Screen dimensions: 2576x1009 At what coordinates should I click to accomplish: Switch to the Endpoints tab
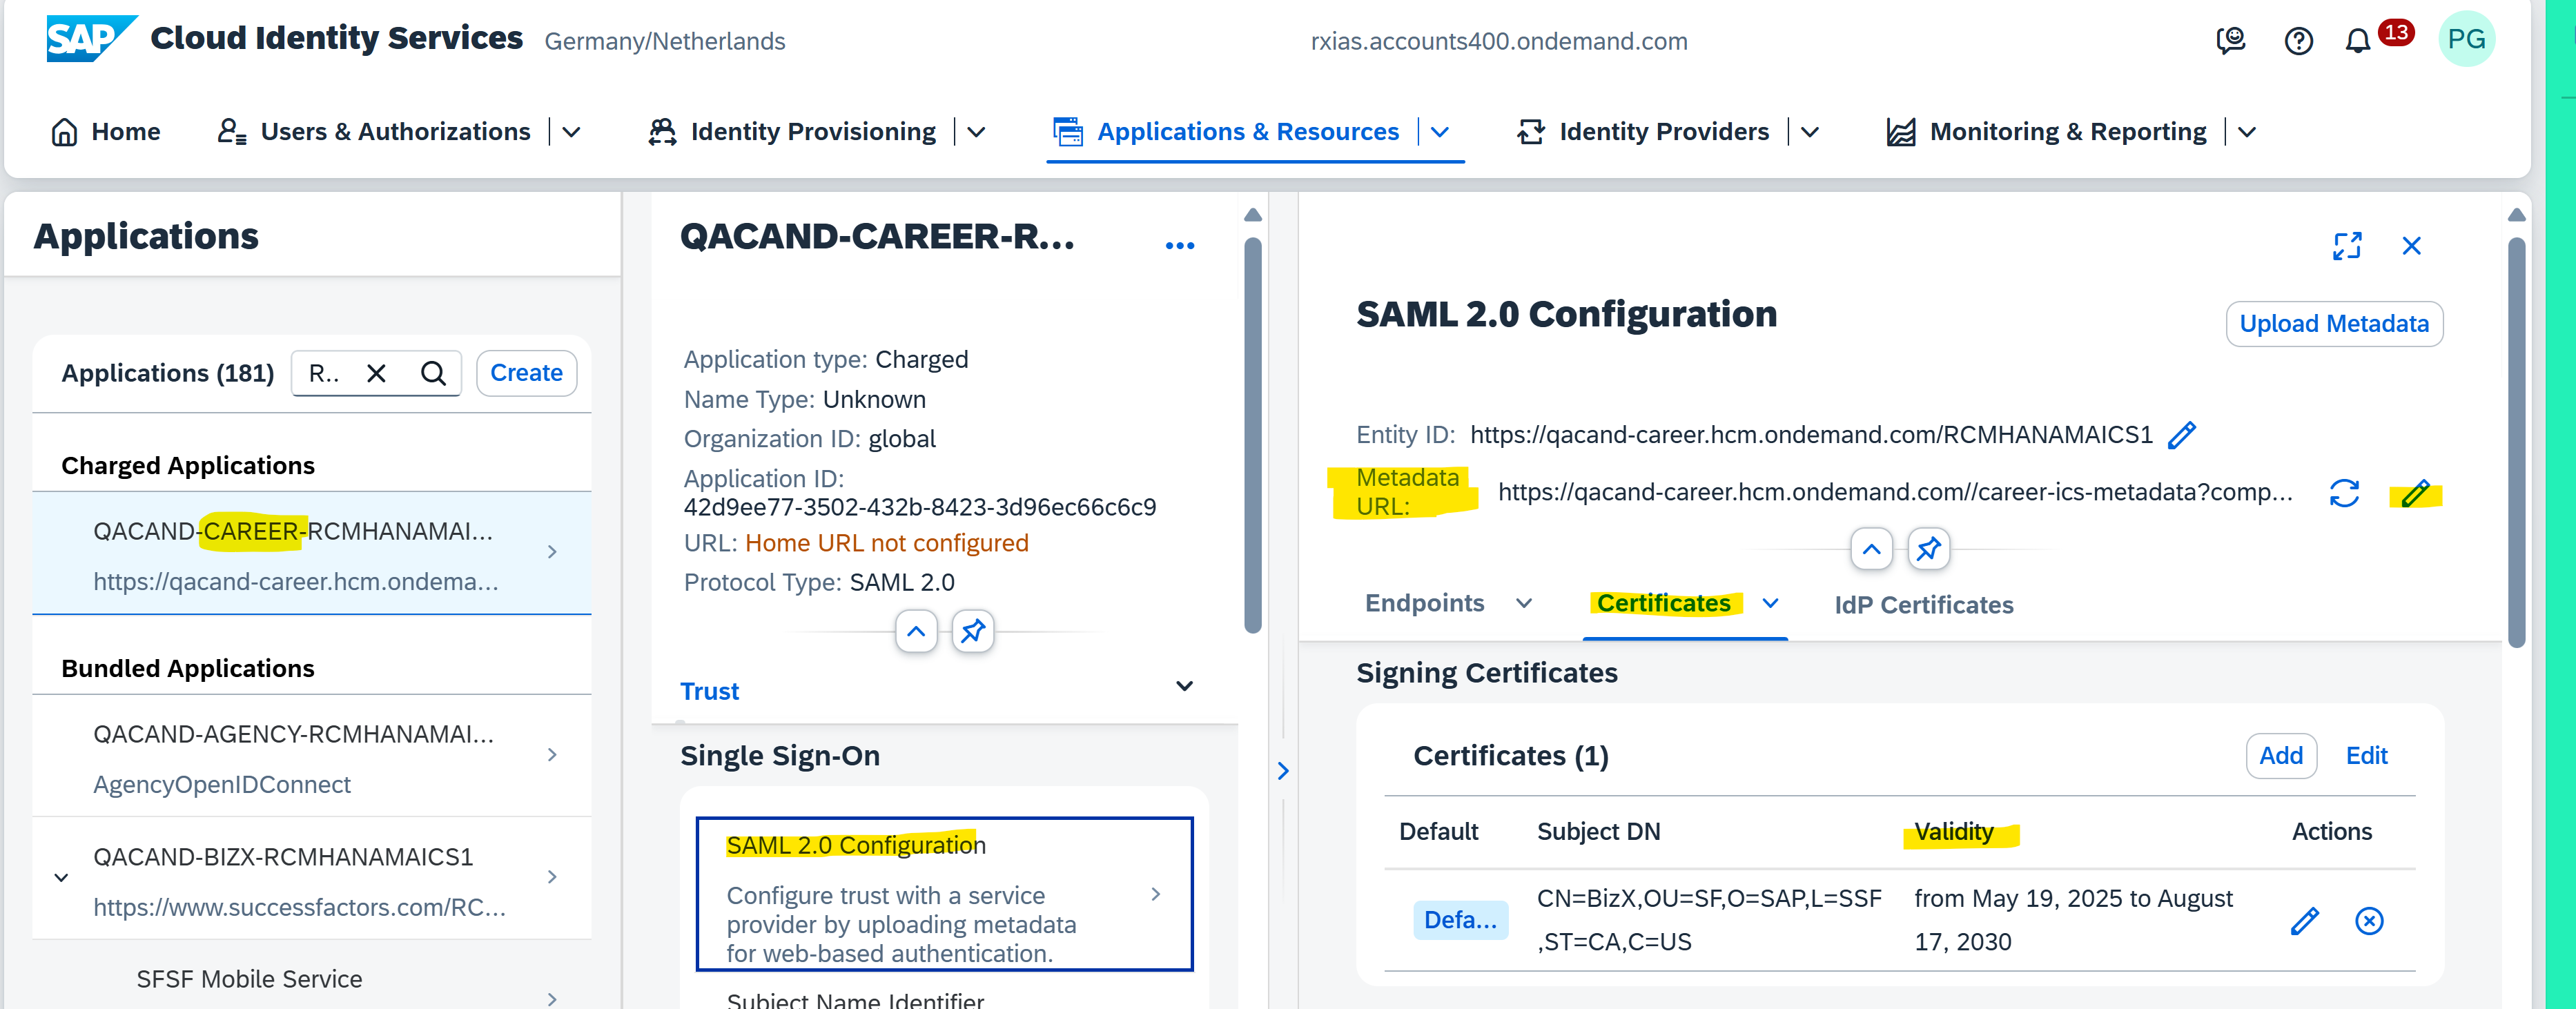pos(1424,603)
